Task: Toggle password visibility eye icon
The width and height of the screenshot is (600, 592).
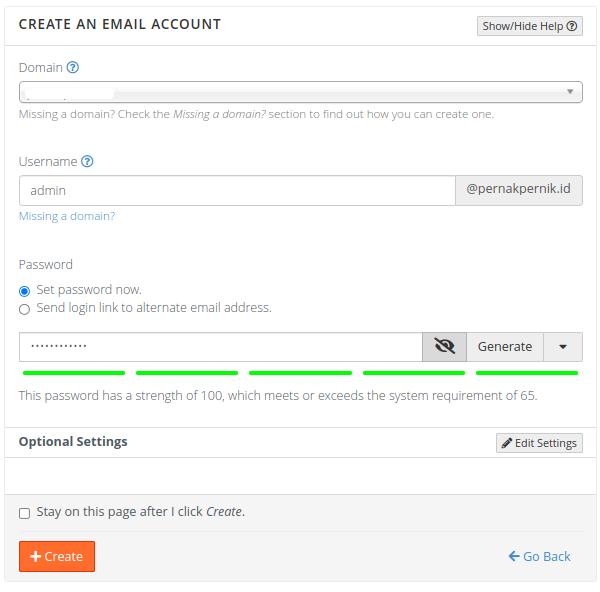Action: [445, 347]
